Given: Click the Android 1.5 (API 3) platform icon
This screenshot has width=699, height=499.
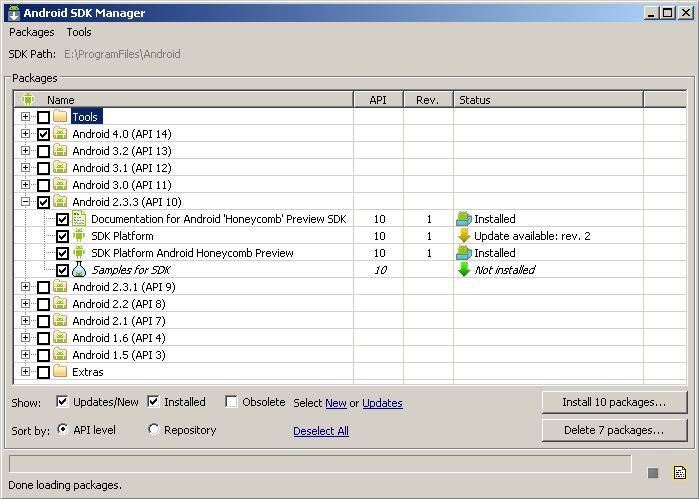Looking at the screenshot, I should [x=60, y=354].
